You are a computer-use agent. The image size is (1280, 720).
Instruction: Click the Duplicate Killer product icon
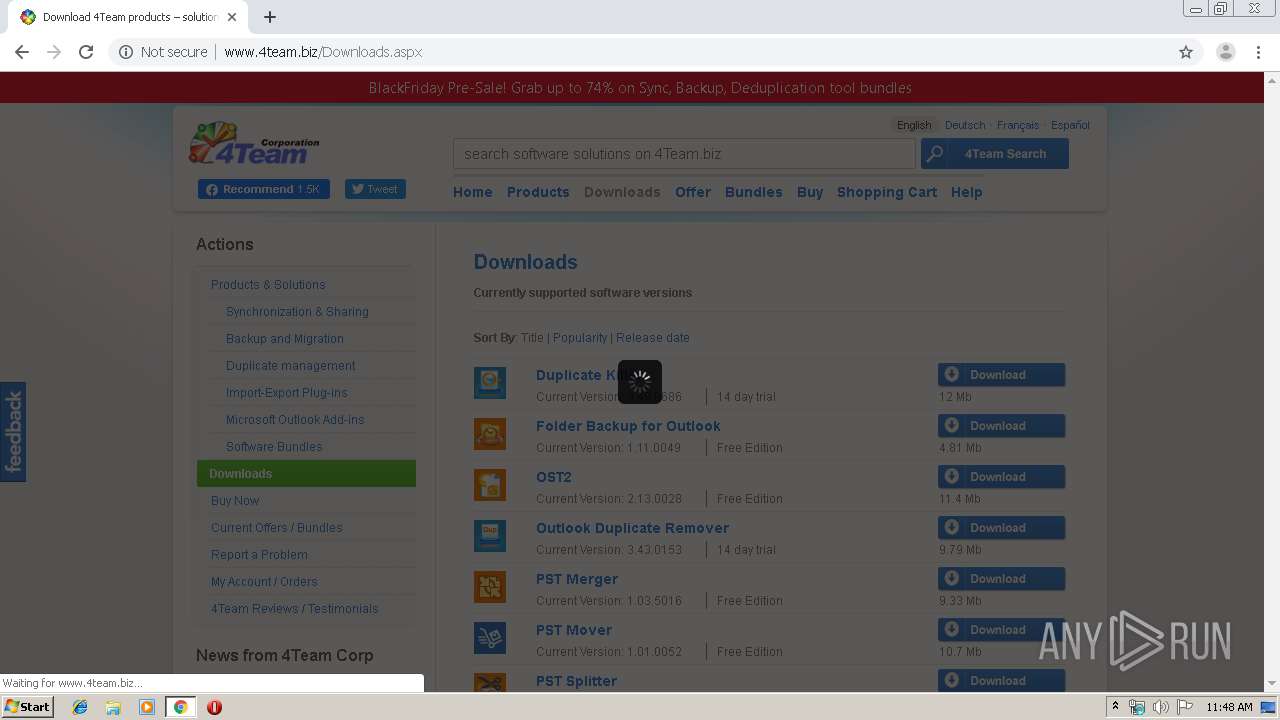coord(490,382)
